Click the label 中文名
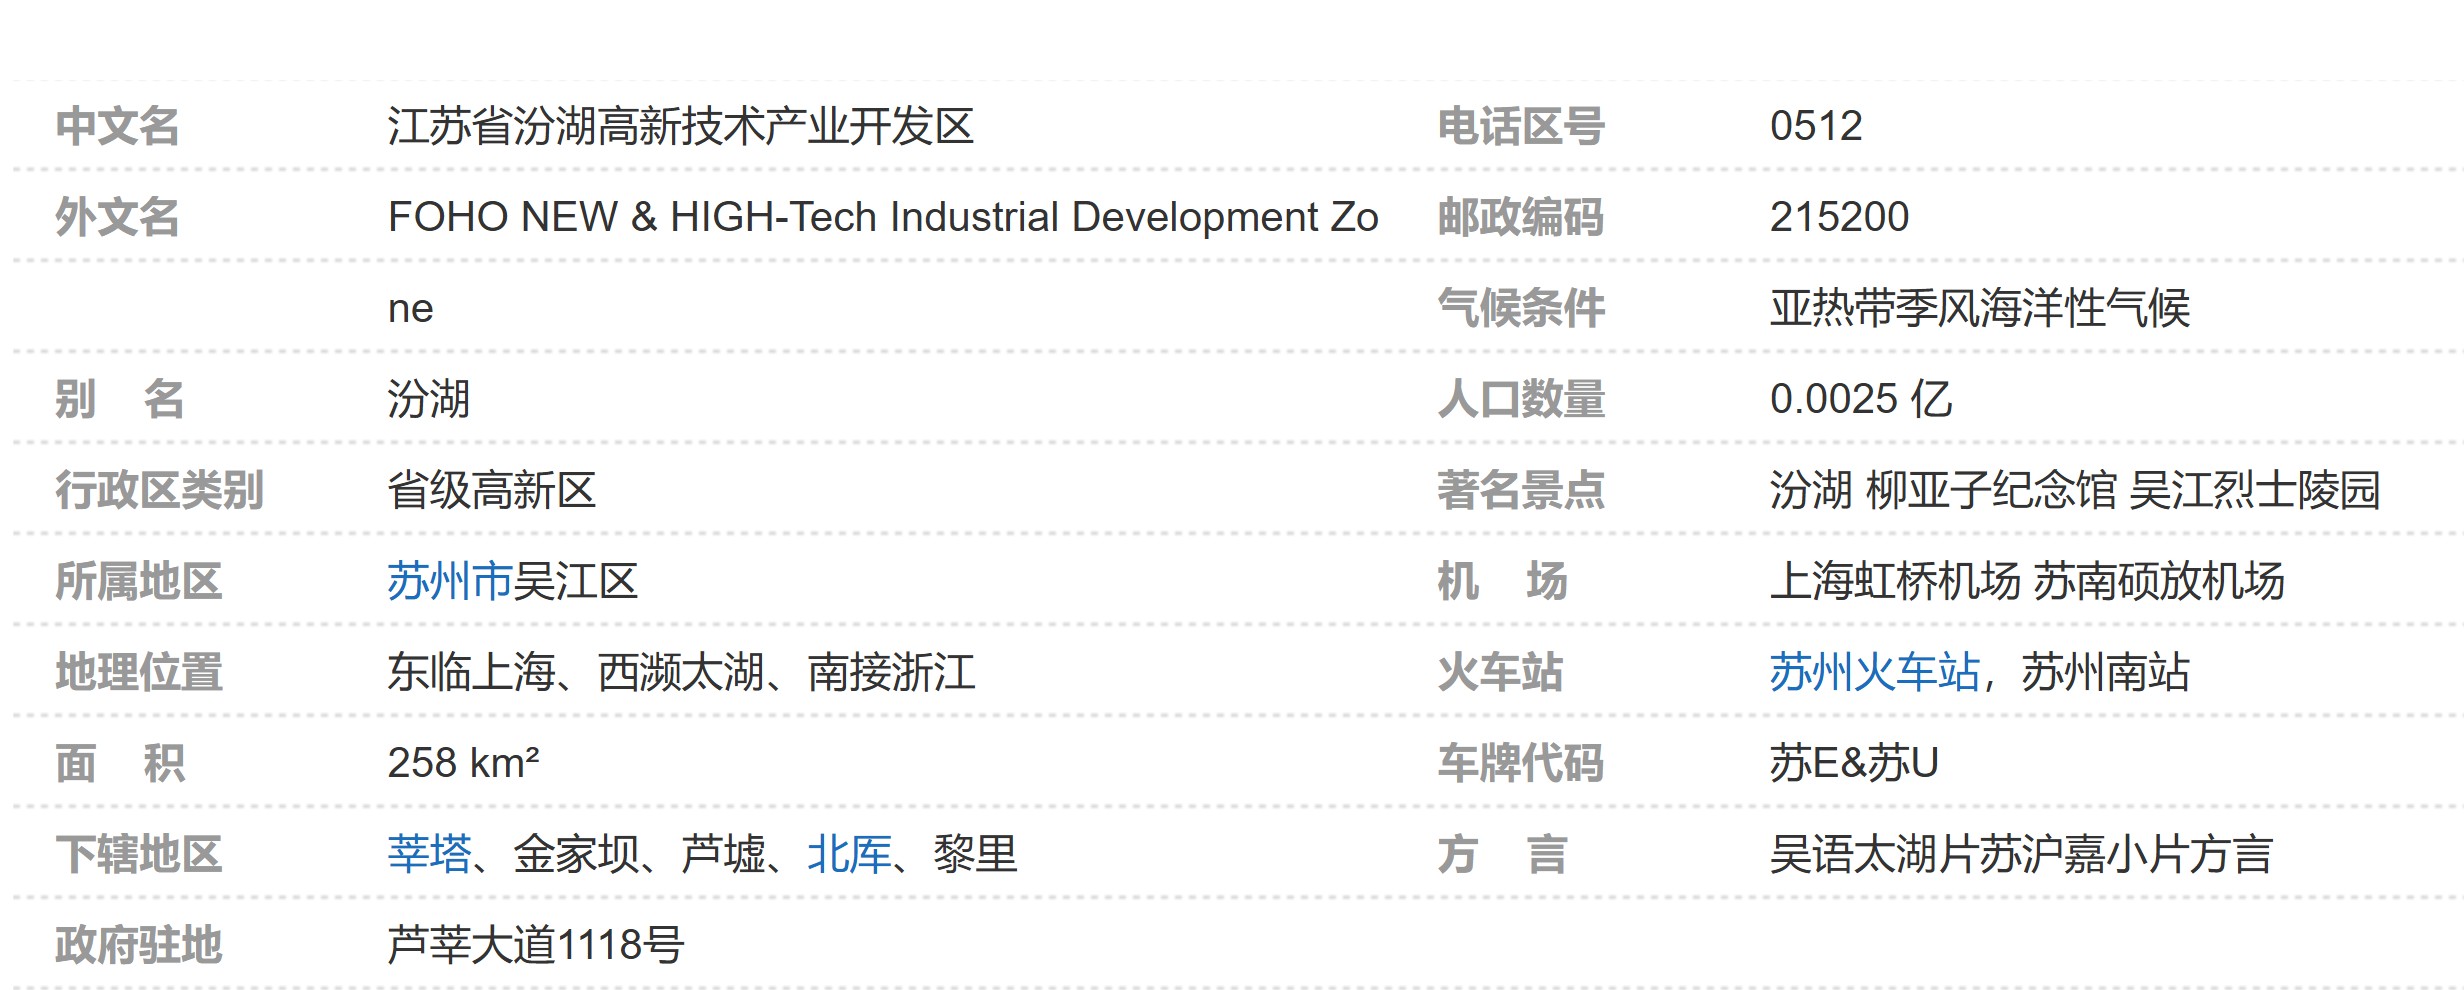The image size is (2464, 990). 118,126
